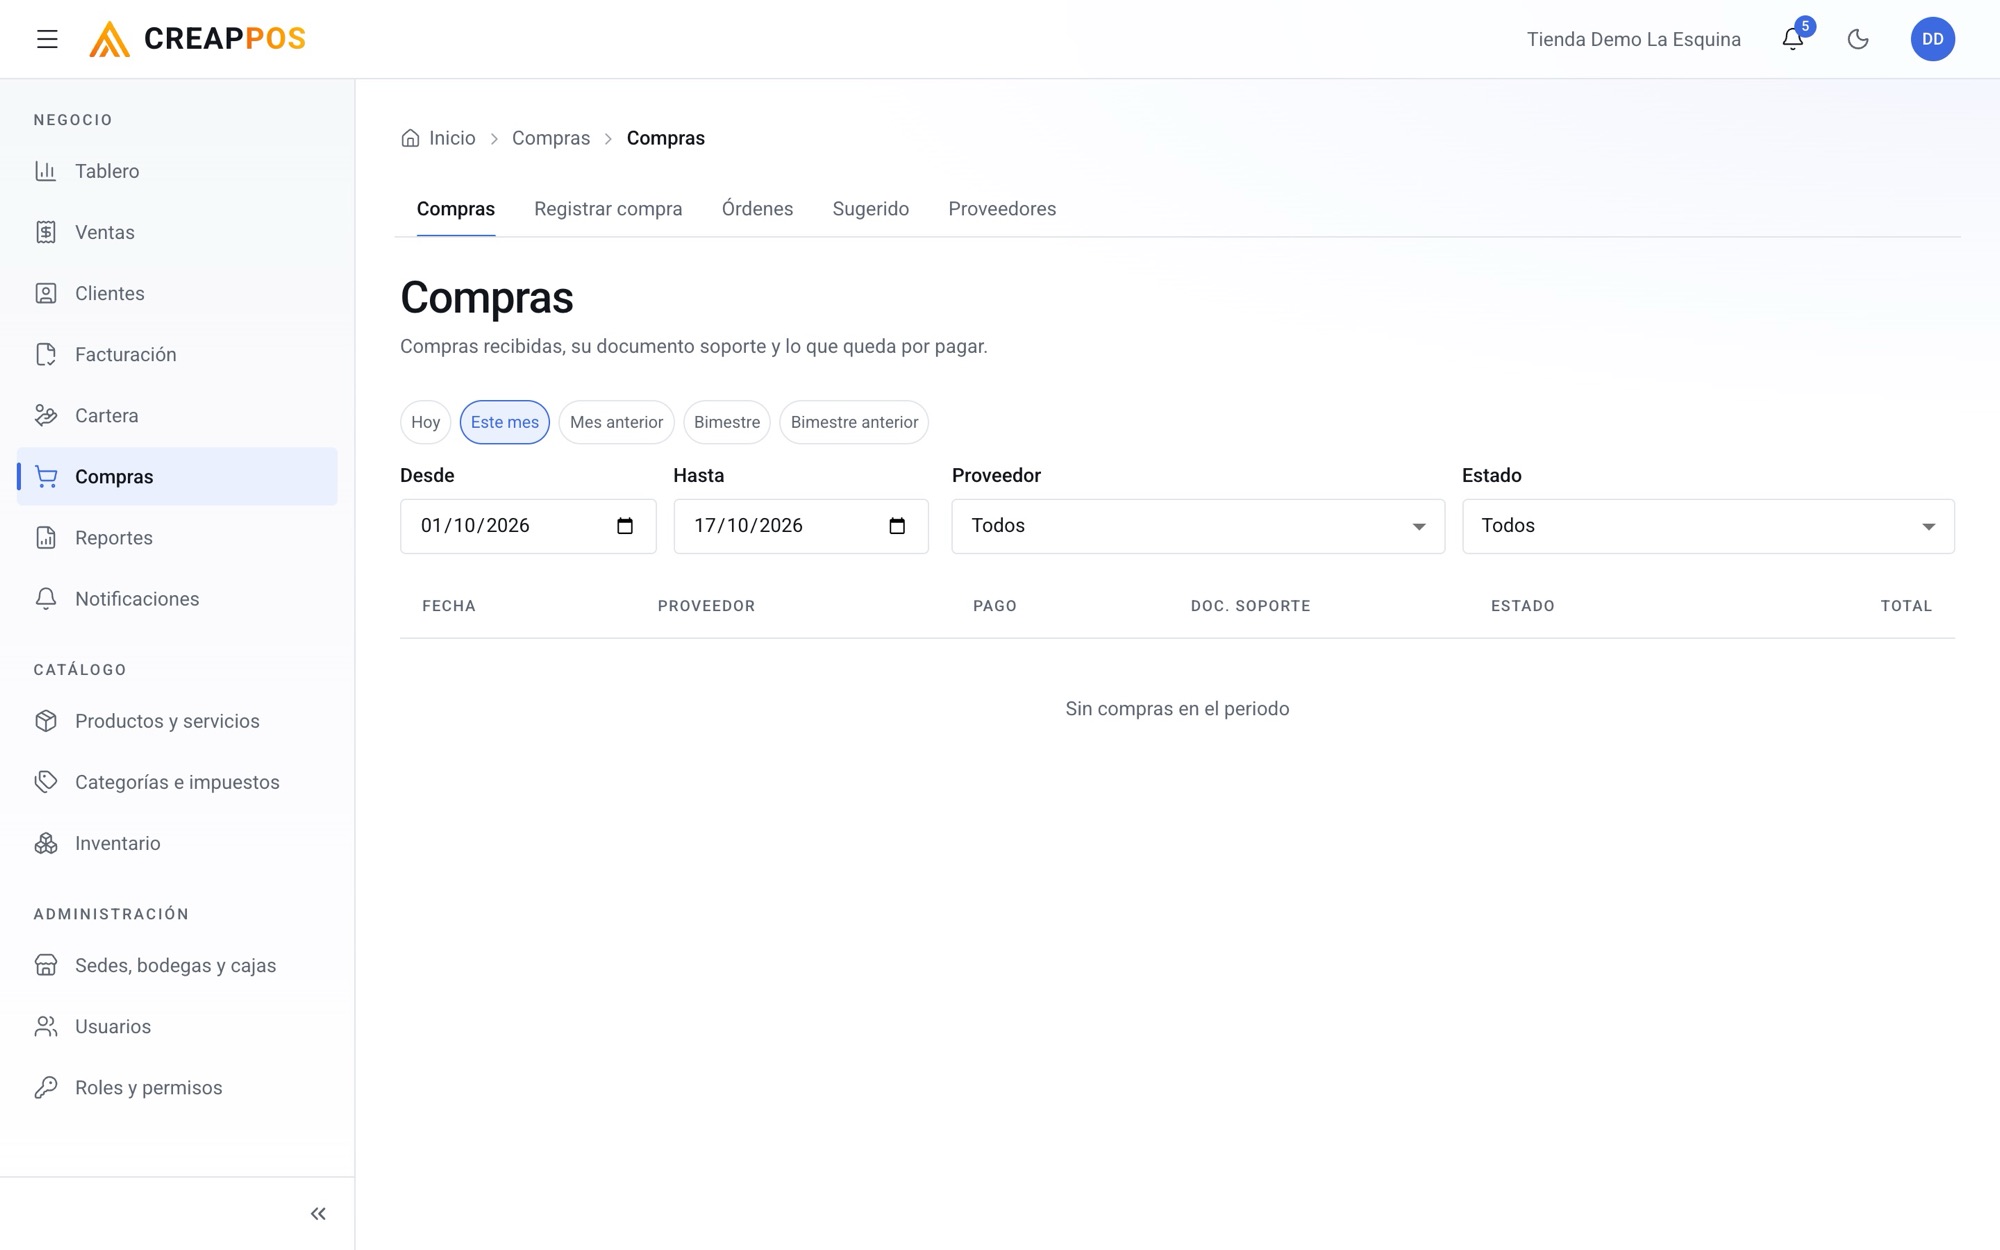
Task: Click the Hasta date field 17/10/2026
Action: pos(801,526)
